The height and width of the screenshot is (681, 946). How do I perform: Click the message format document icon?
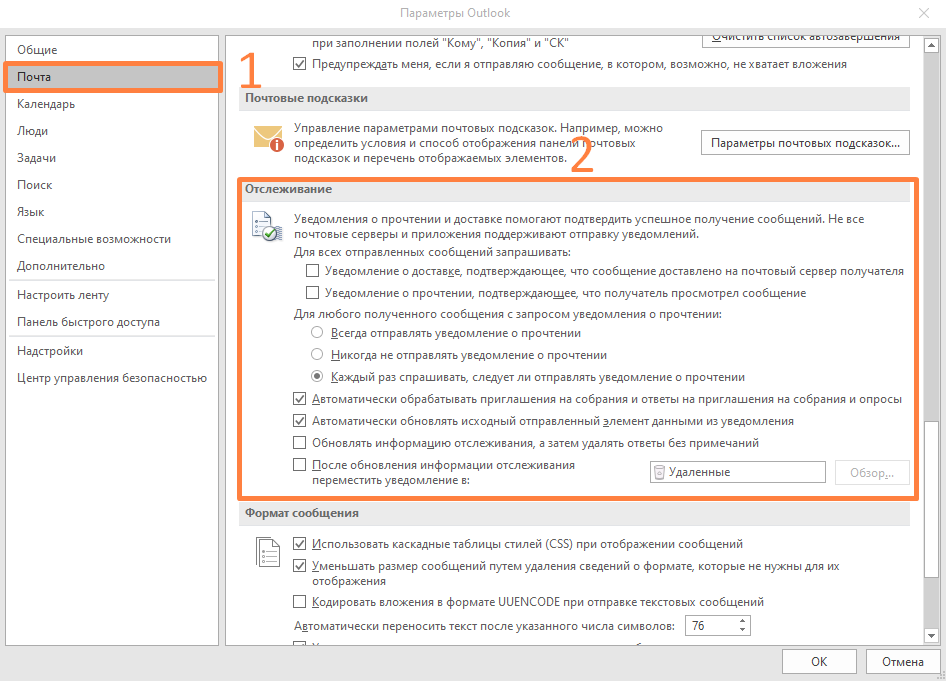pos(268,552)
